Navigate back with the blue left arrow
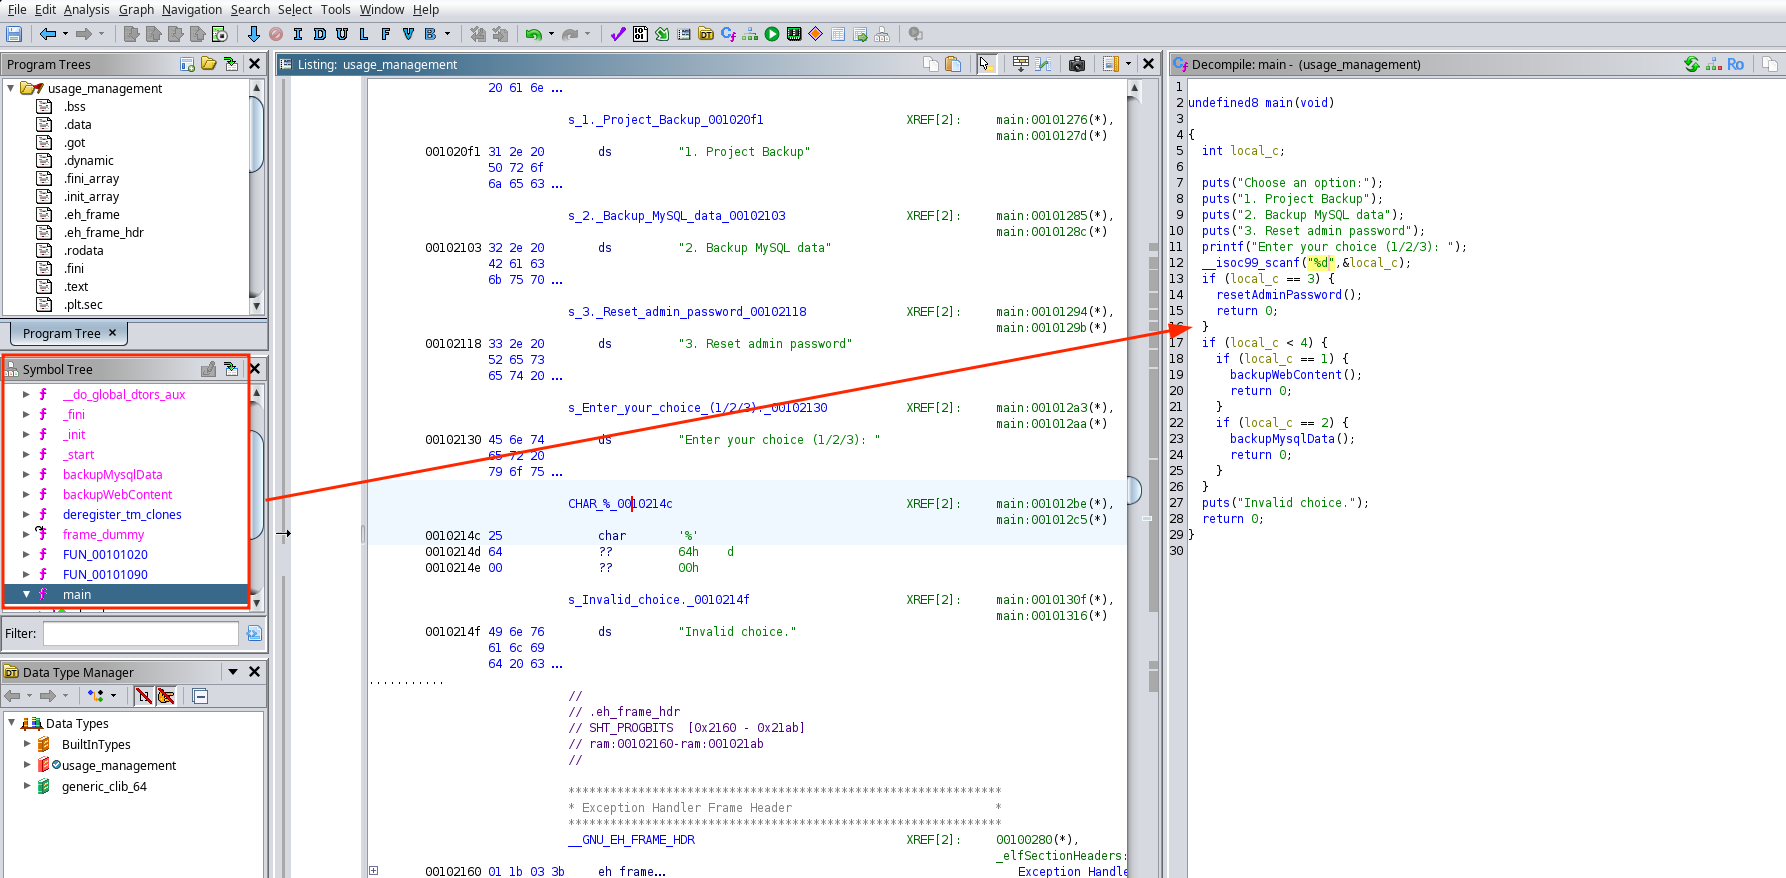1786x878 pixels. tap(48, 34)
